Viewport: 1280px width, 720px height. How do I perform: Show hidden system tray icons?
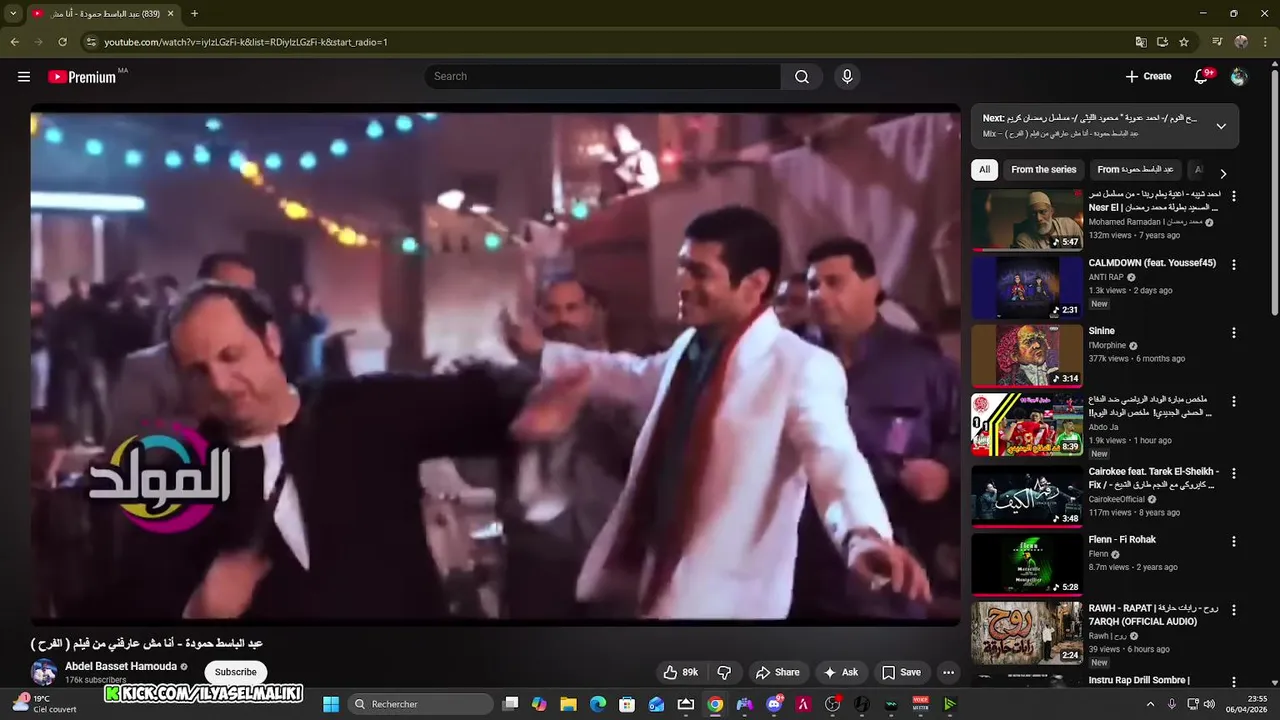click(x=1150, y=704)
